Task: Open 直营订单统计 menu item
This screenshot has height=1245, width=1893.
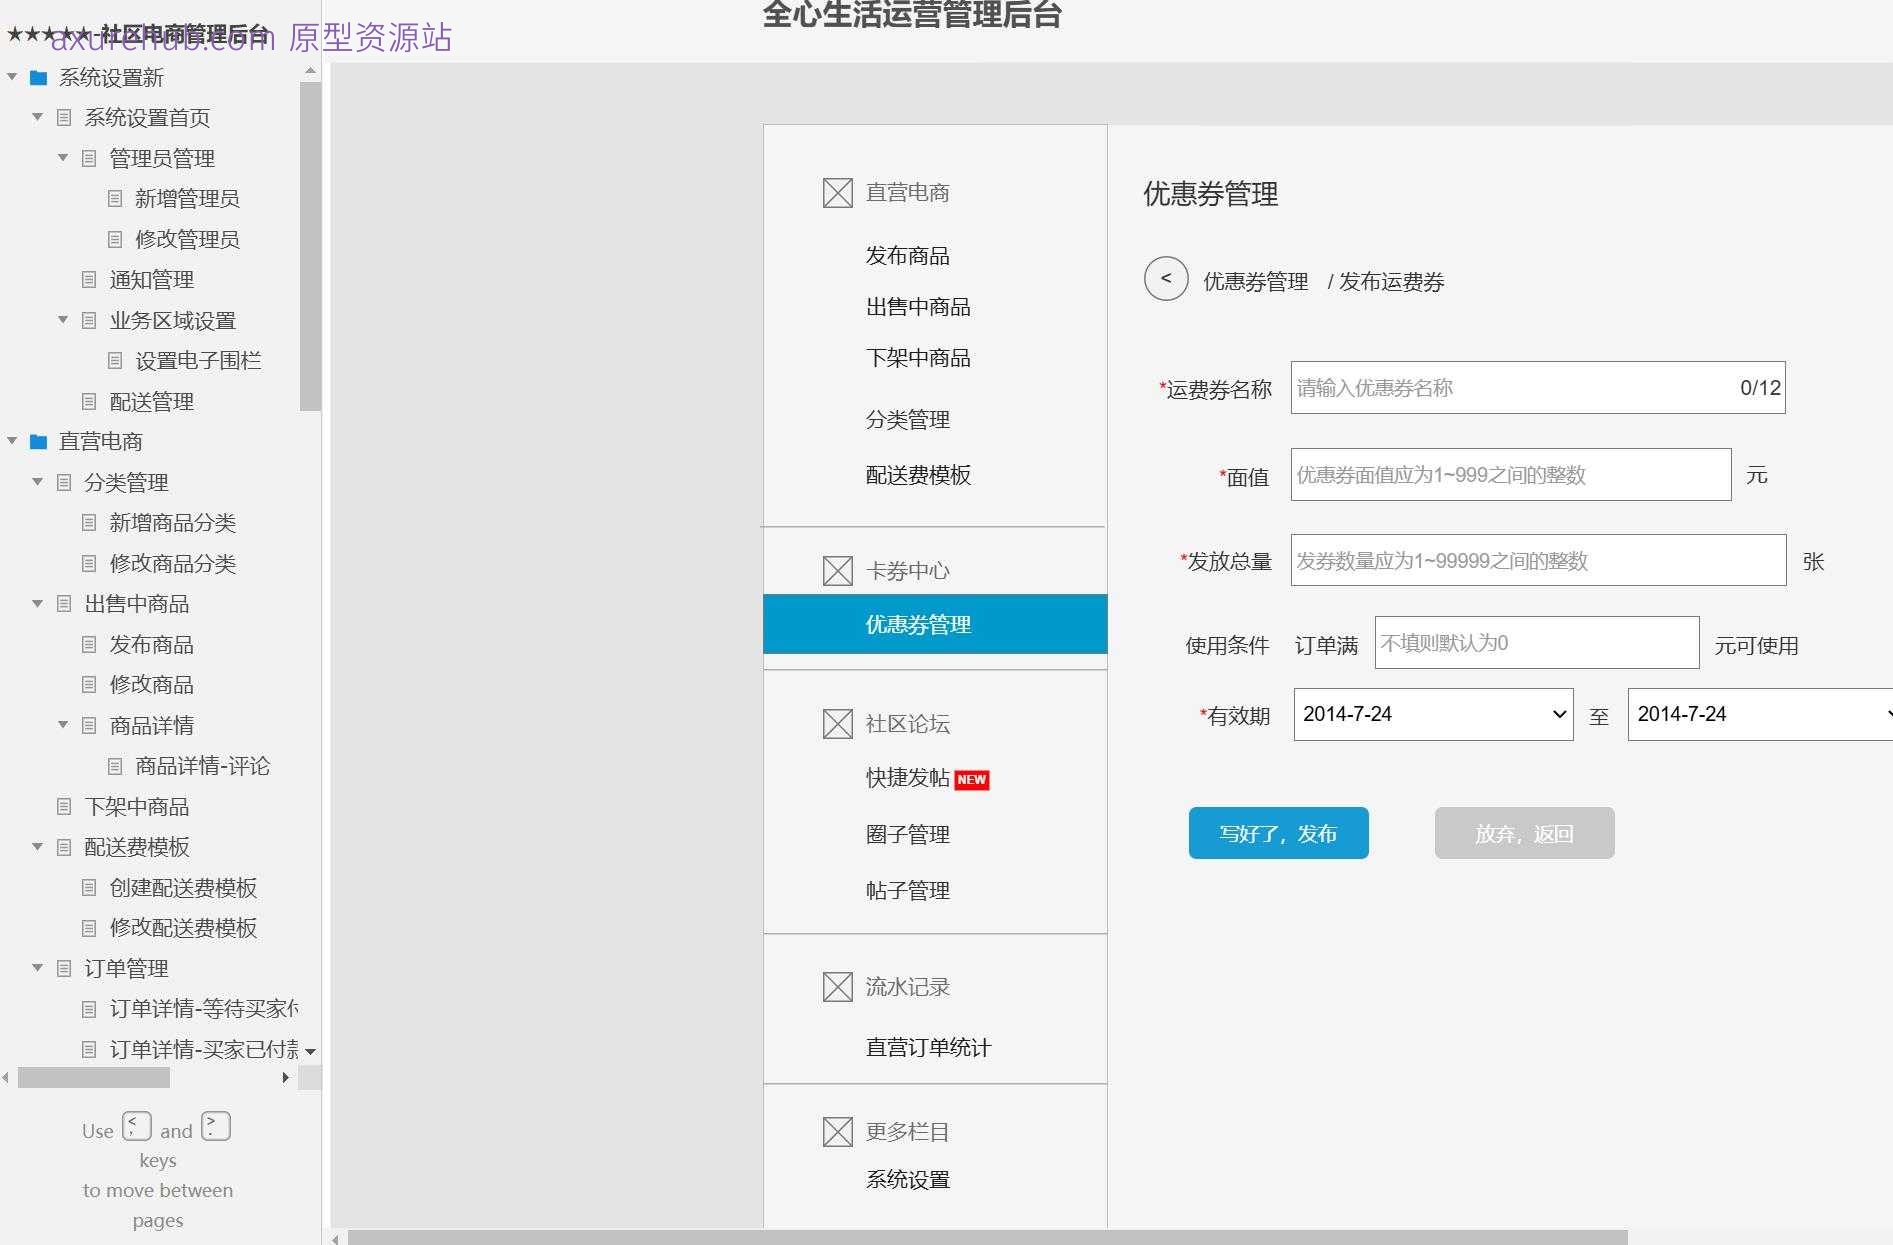Action: [x=928, y=1047]
